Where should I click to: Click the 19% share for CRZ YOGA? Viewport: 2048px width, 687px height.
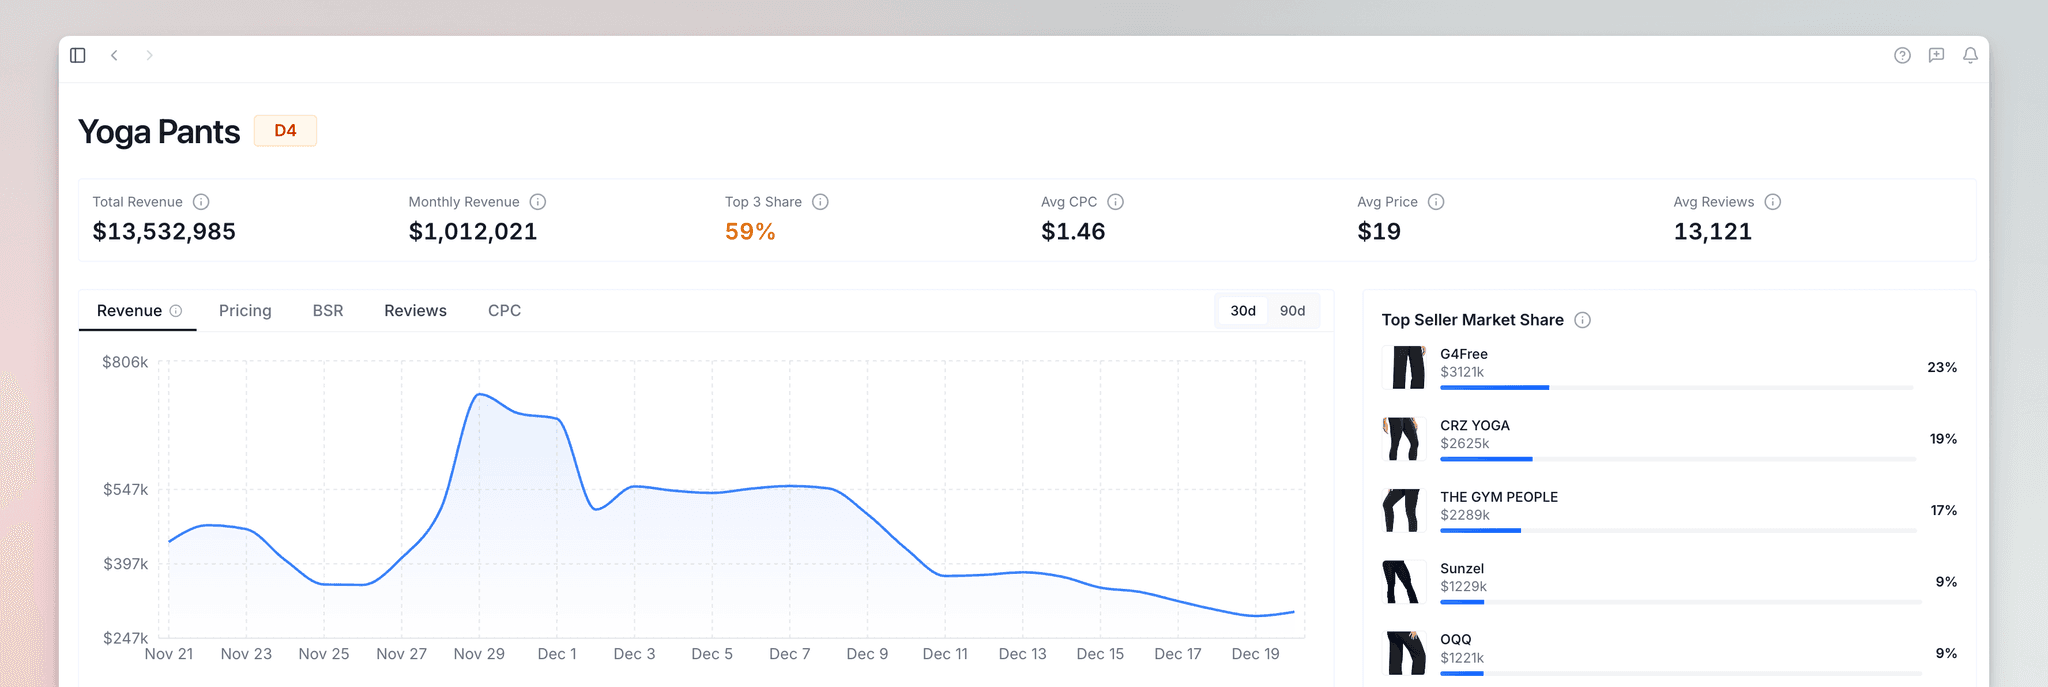1943,439
